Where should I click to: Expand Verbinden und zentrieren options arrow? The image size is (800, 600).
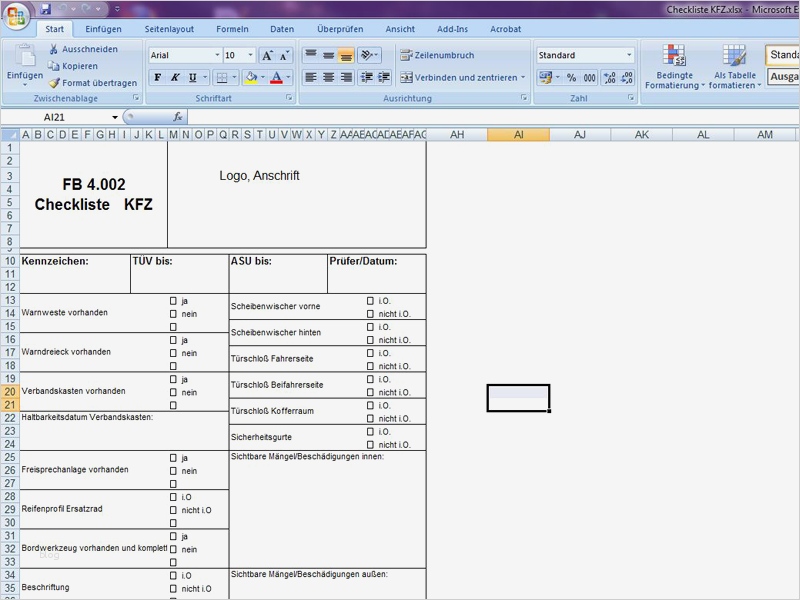(523, 78)
